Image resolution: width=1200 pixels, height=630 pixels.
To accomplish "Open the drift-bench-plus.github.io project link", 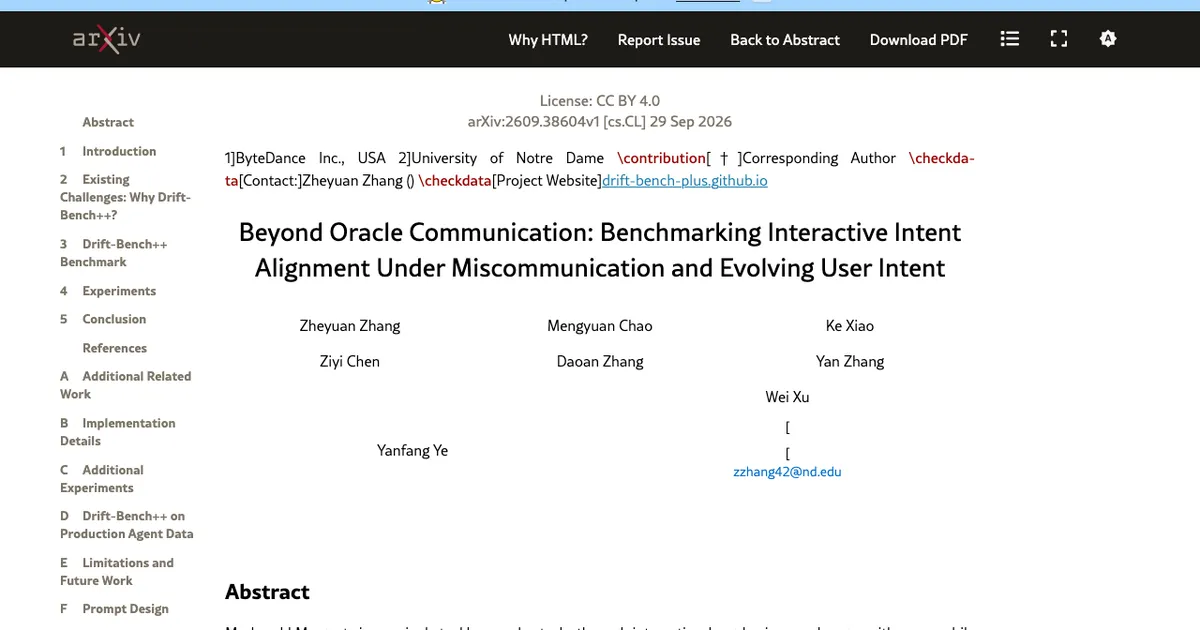I will pos(685,181).
